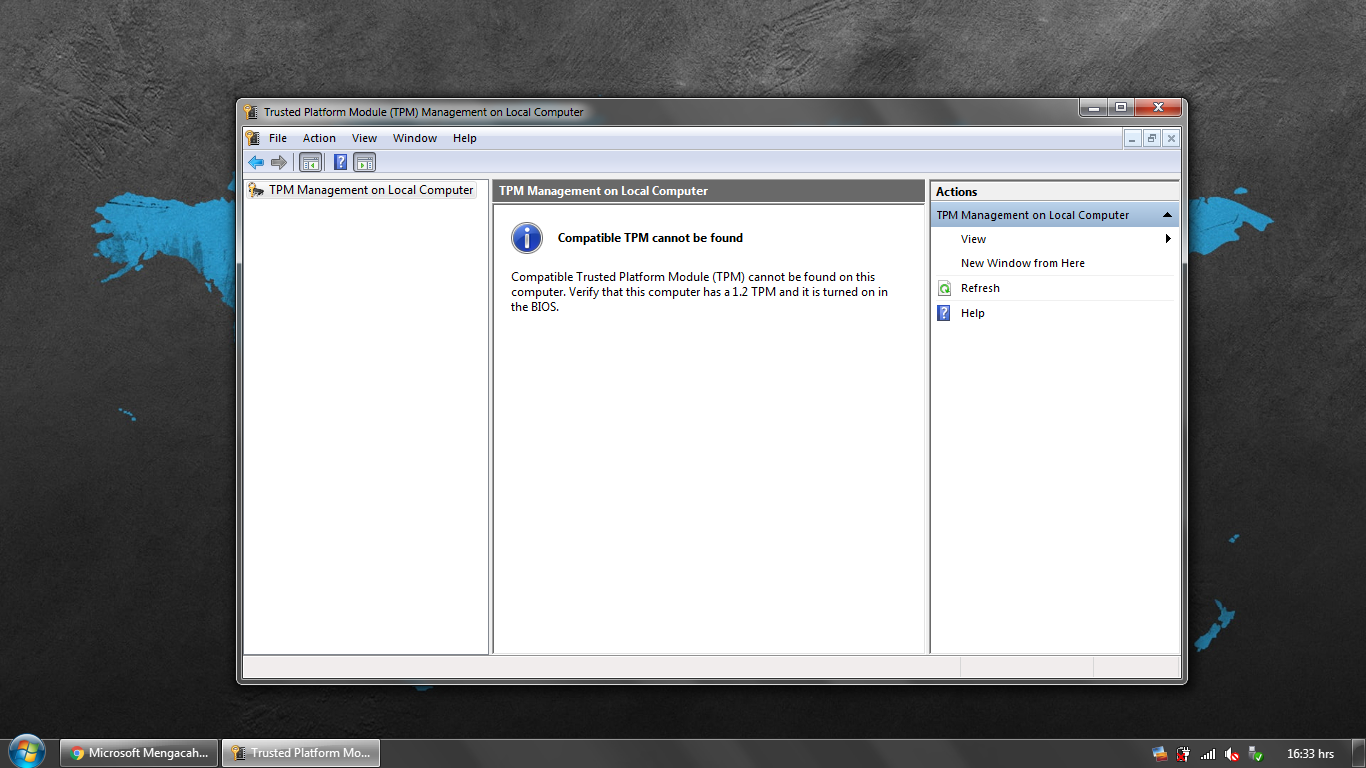Click the Show Desktop strip at the taskbar end
Viewport: 1366px width, 768px height.
tap(1359, 753)
